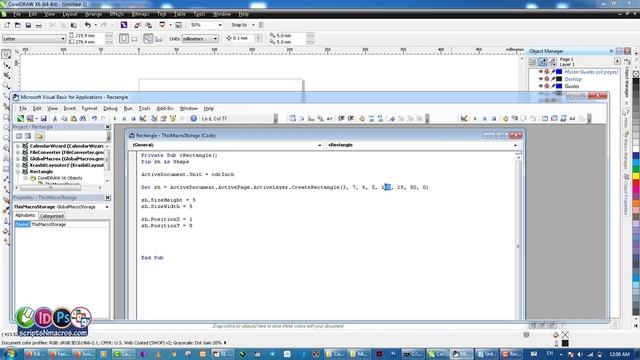The height and width of the screenshot is (360, 640).
Task: Collapse the Rectangle project node
Action: coord(18,172)
